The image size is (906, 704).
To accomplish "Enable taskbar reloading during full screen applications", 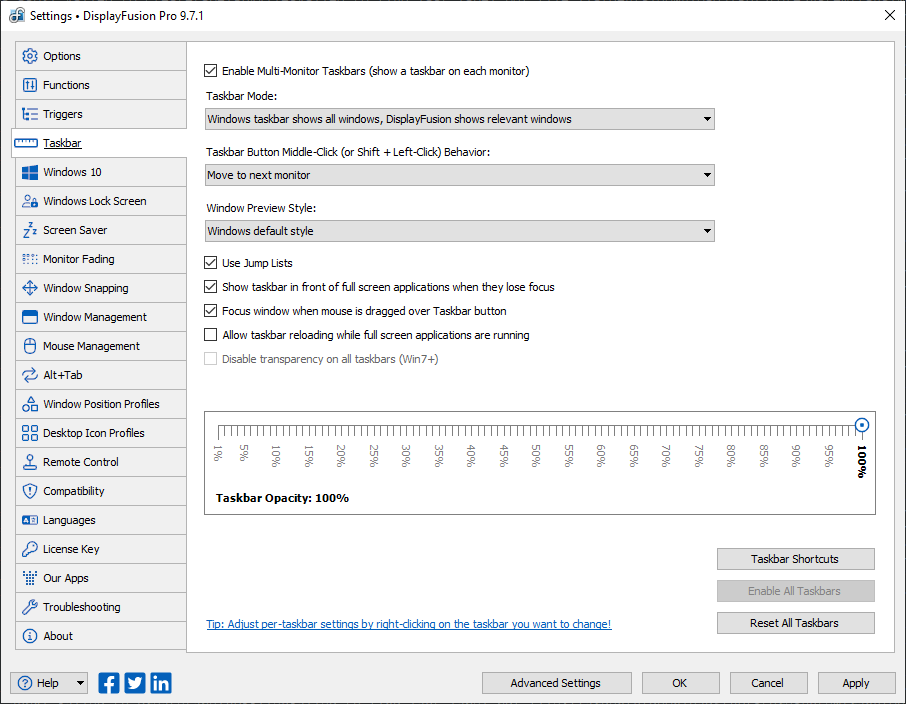I will click(211, 335).
